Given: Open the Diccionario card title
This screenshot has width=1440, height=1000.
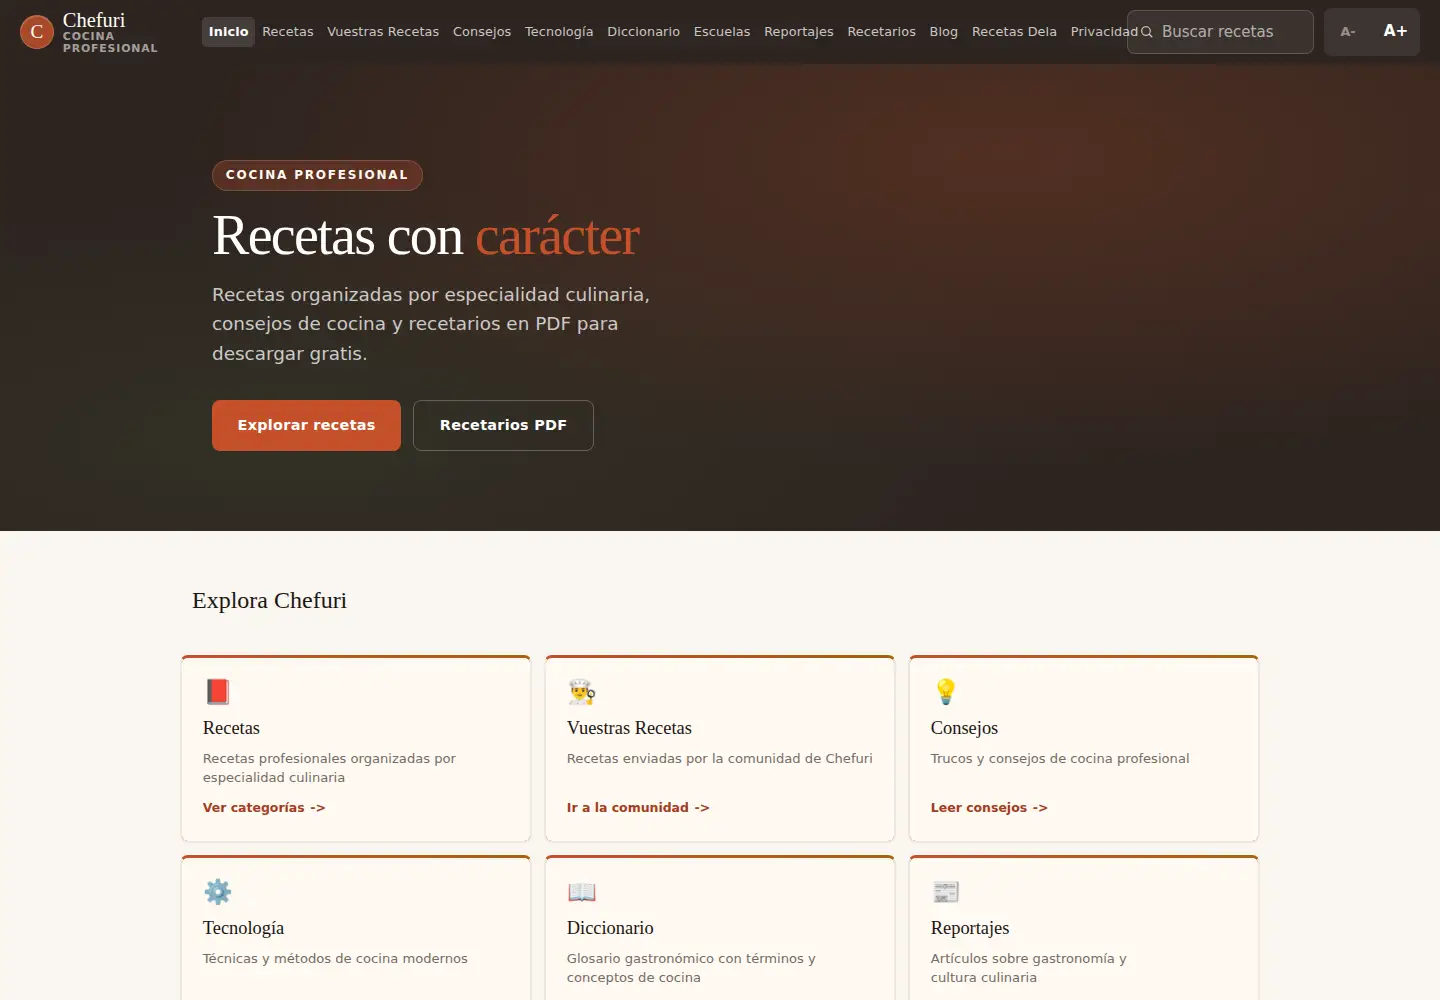Looking at the screenshot, I should click(x=610, y=928).
